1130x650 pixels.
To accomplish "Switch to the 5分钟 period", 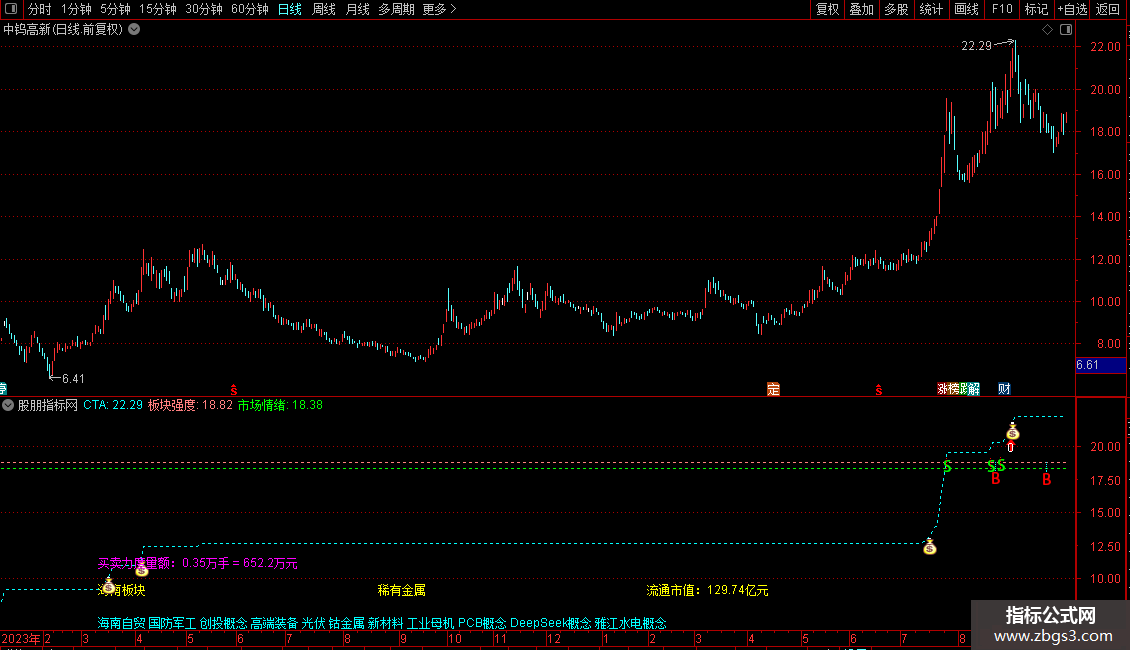I will click(115, 9).
